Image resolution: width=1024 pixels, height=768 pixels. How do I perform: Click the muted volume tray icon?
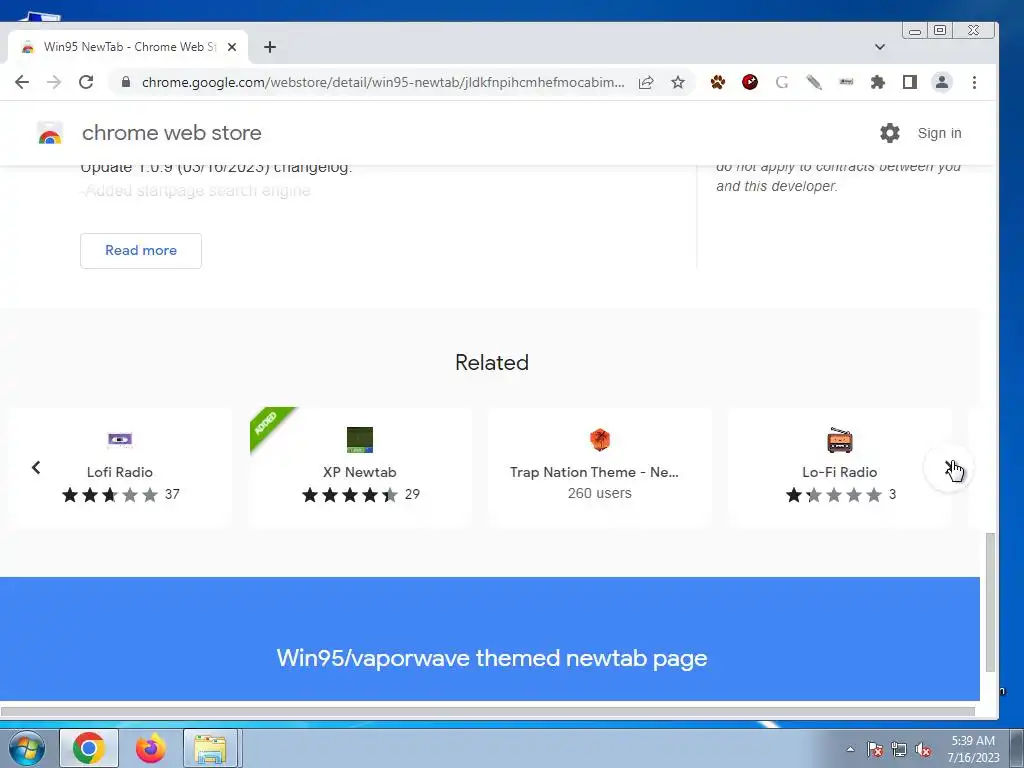tap(923, 749)
